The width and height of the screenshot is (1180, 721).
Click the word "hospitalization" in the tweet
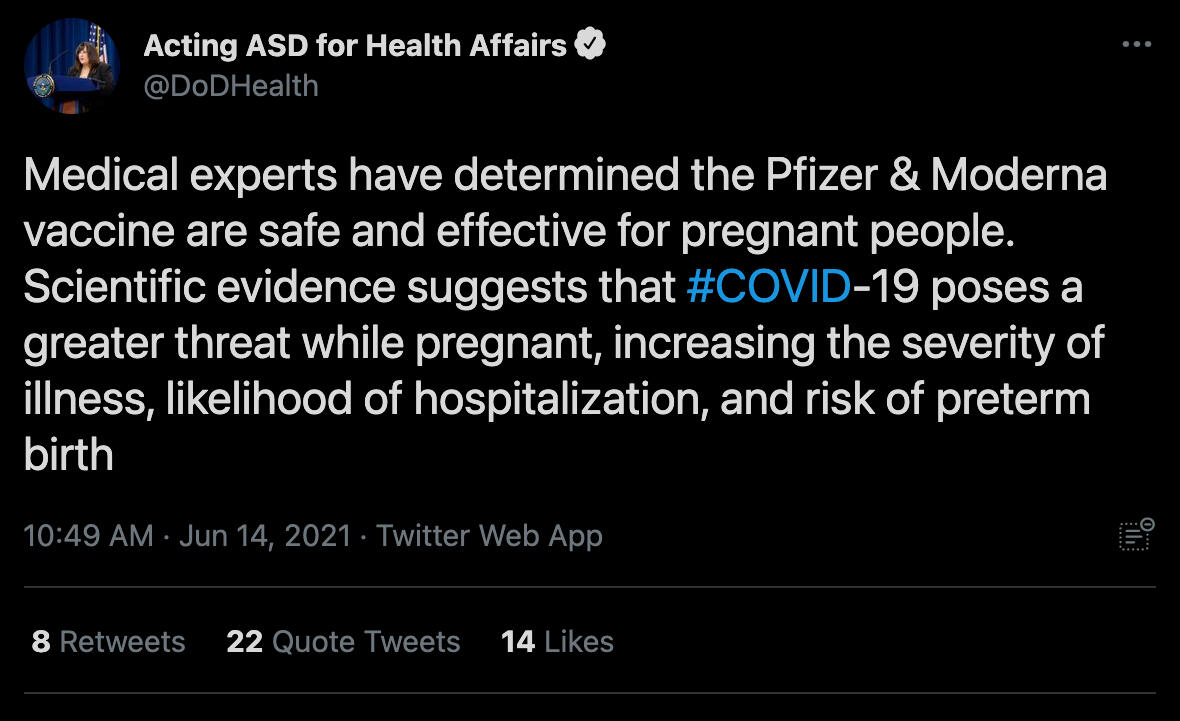(557, 399)
